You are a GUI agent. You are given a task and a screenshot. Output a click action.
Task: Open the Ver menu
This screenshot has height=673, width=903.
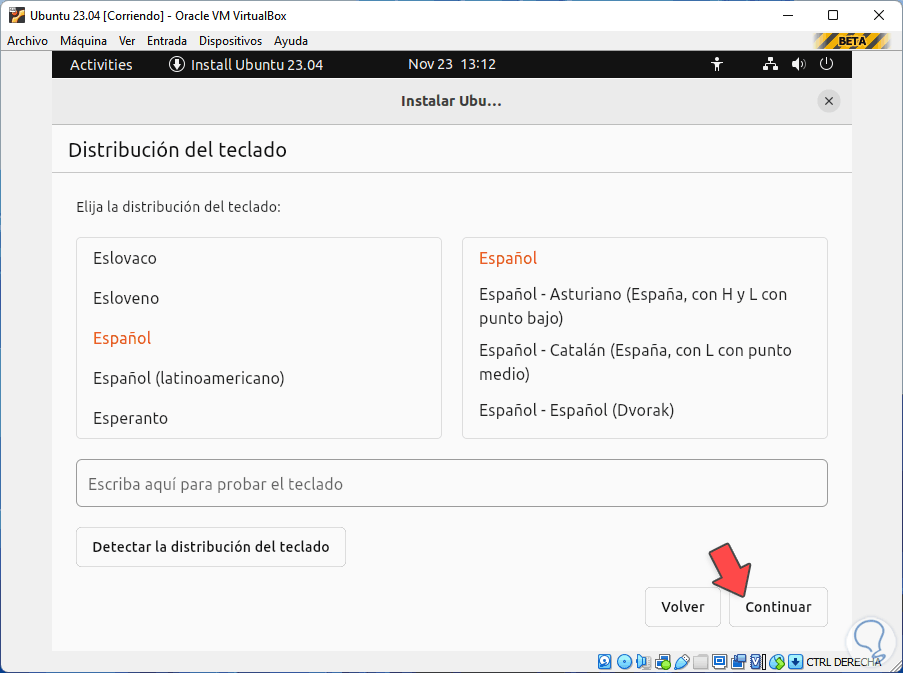coord(127,41)
